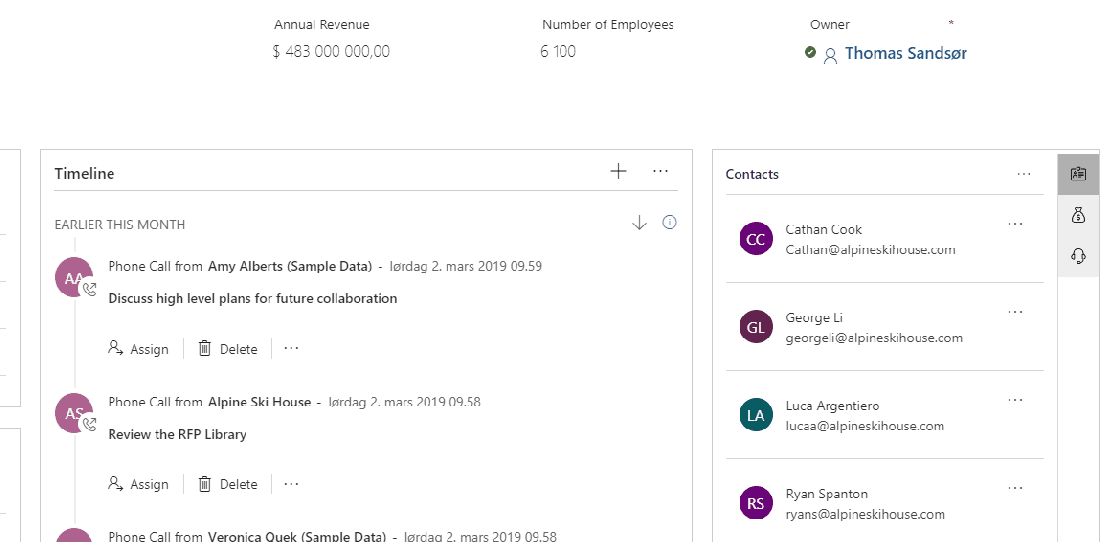Switch to Opportunities money bag tab
The image size is (1100, 542).
[1078, 215]
